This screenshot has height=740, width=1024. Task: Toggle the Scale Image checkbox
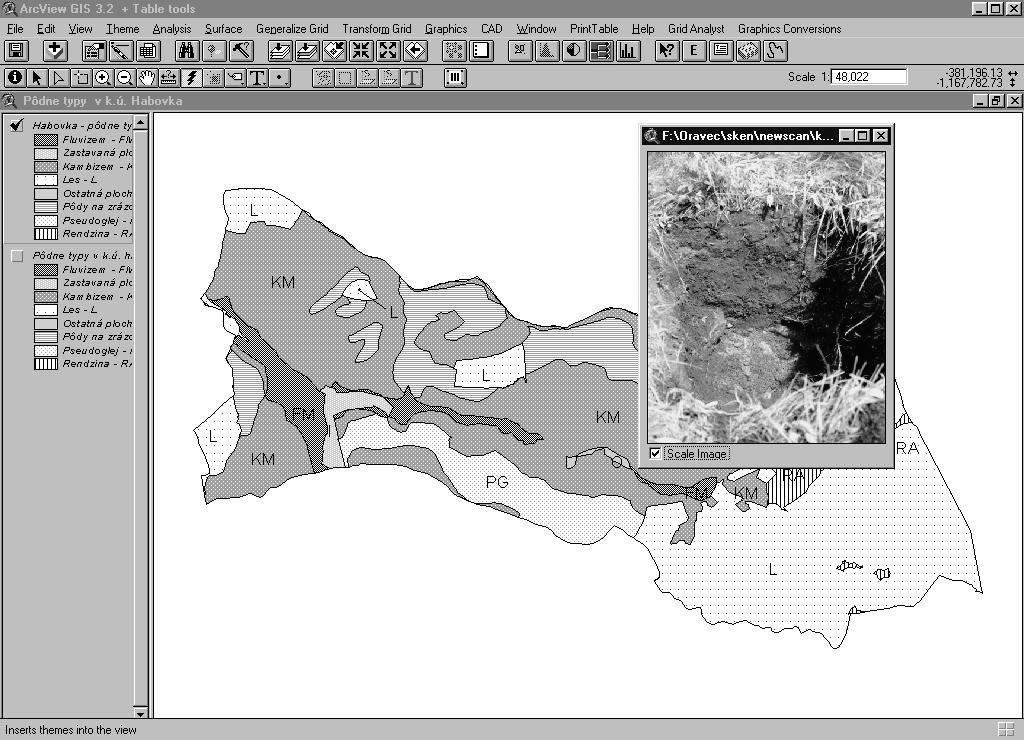tap(655, 453)
